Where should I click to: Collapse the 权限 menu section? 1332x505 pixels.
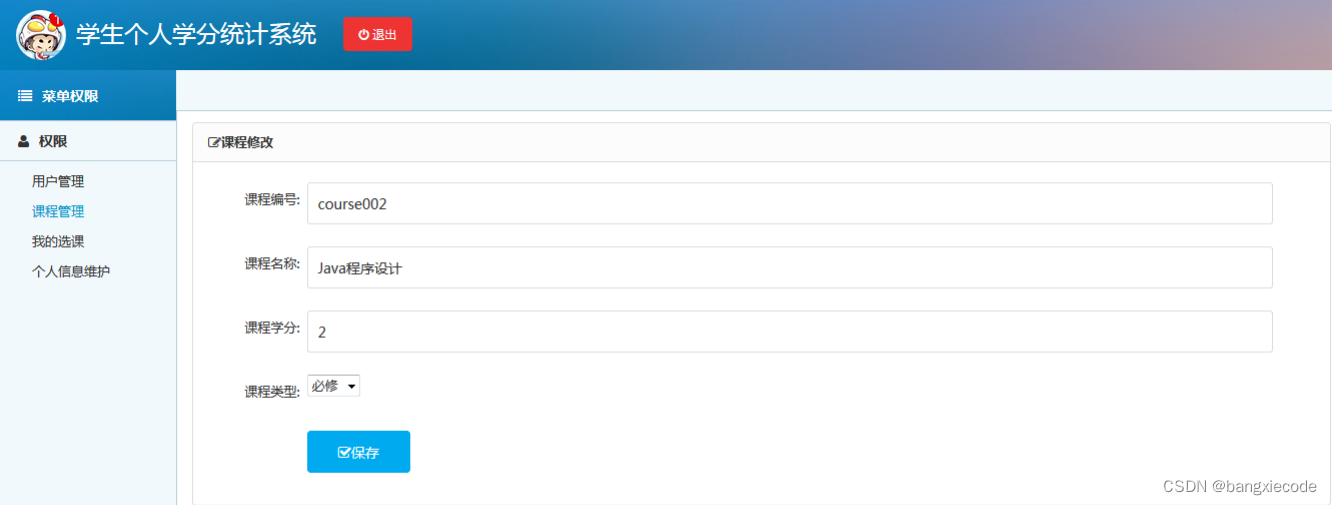point(88,142)
